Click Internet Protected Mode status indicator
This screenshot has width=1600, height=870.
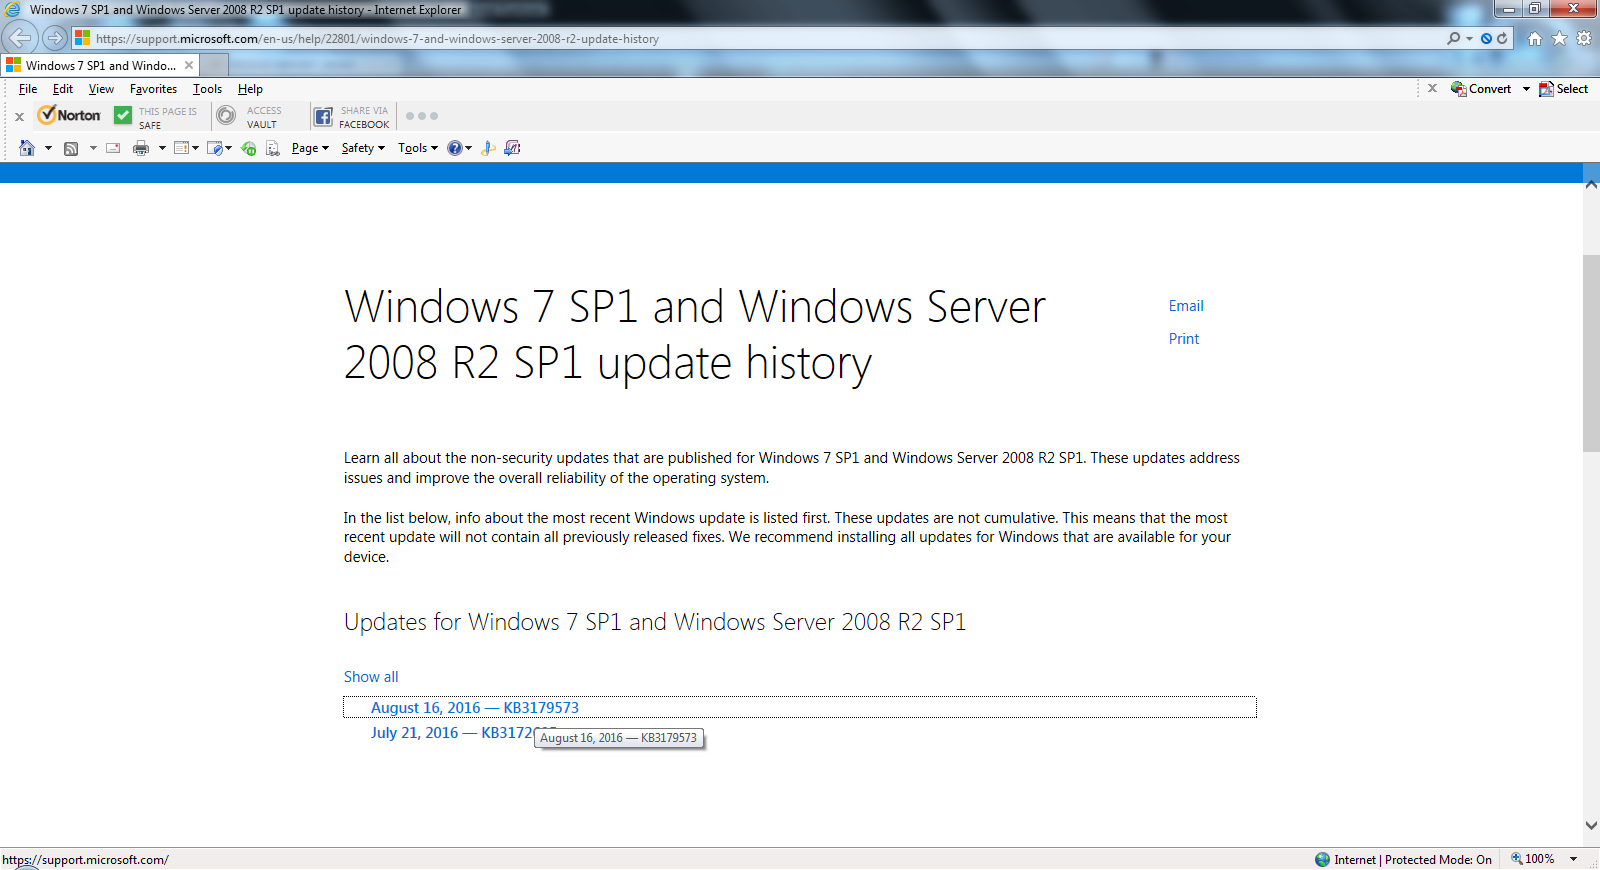coord(1403,859)
